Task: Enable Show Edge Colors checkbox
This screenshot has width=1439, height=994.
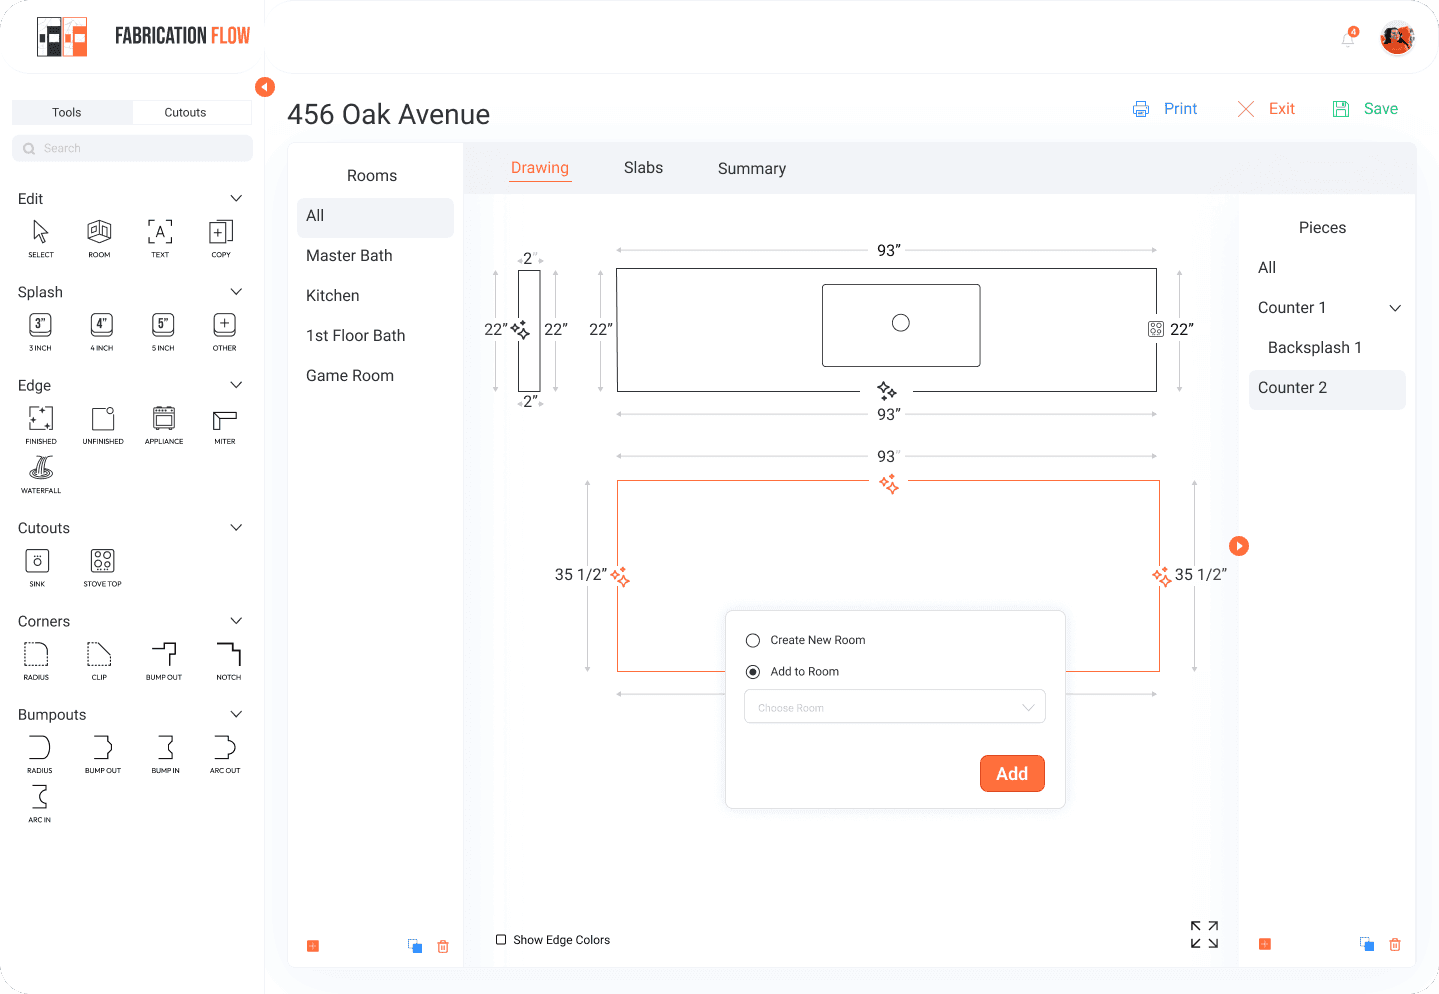Action: [501, 940]
